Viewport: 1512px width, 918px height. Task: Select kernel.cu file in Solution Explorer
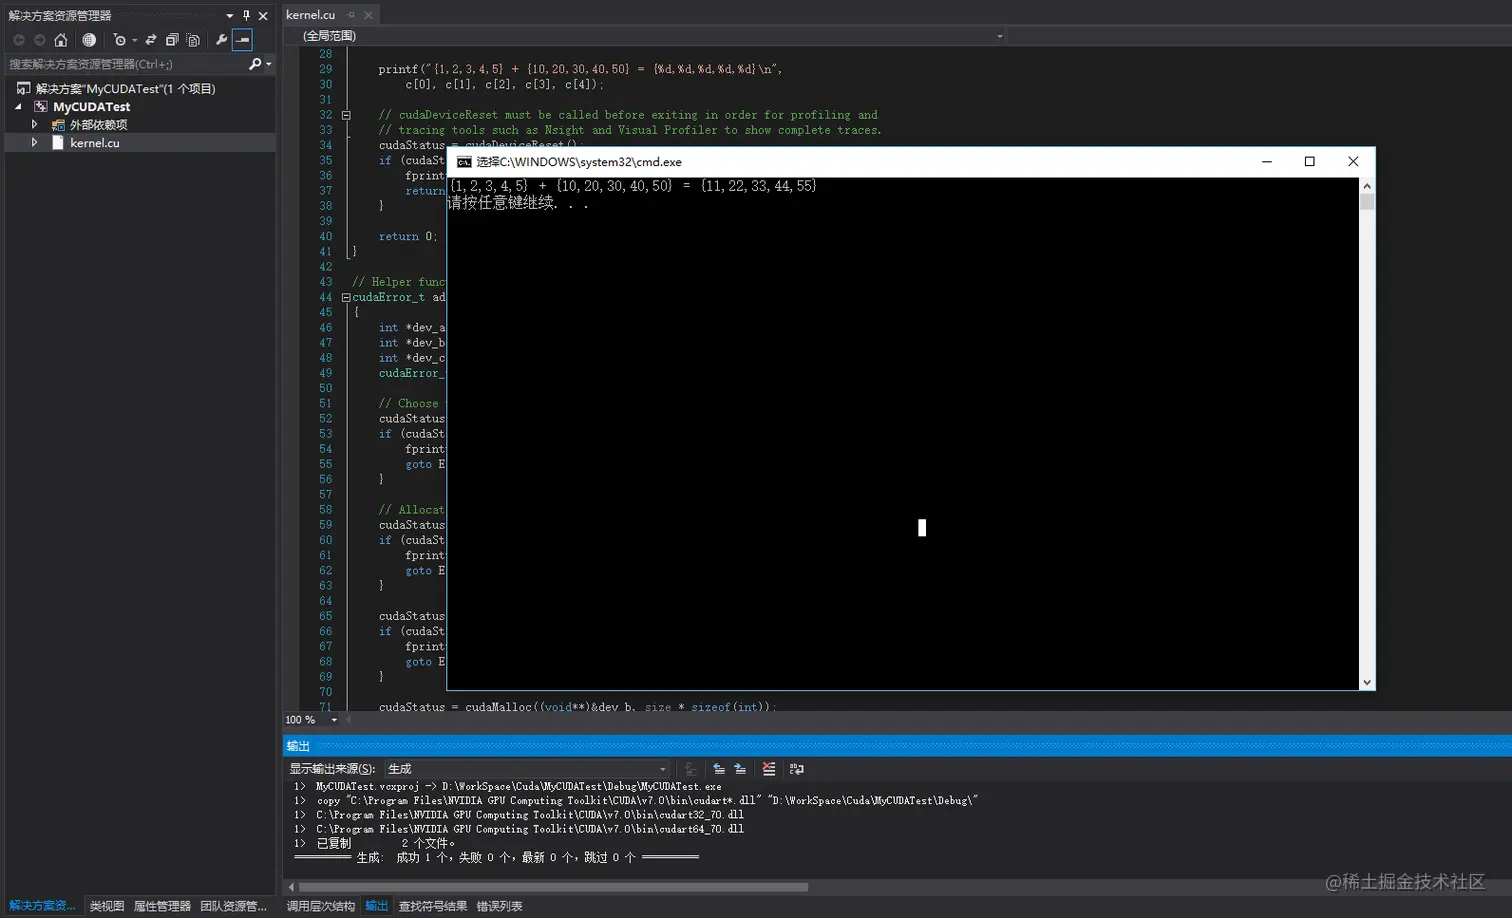94,143
